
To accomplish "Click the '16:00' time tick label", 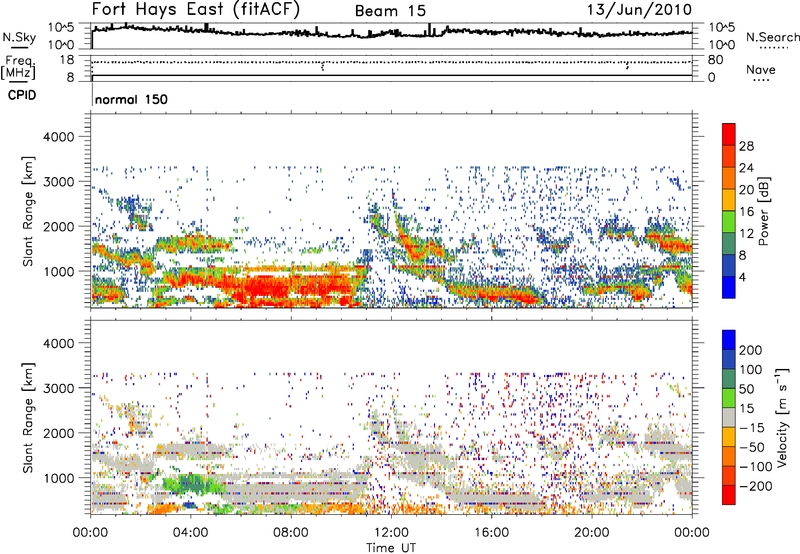I will 491,533.
